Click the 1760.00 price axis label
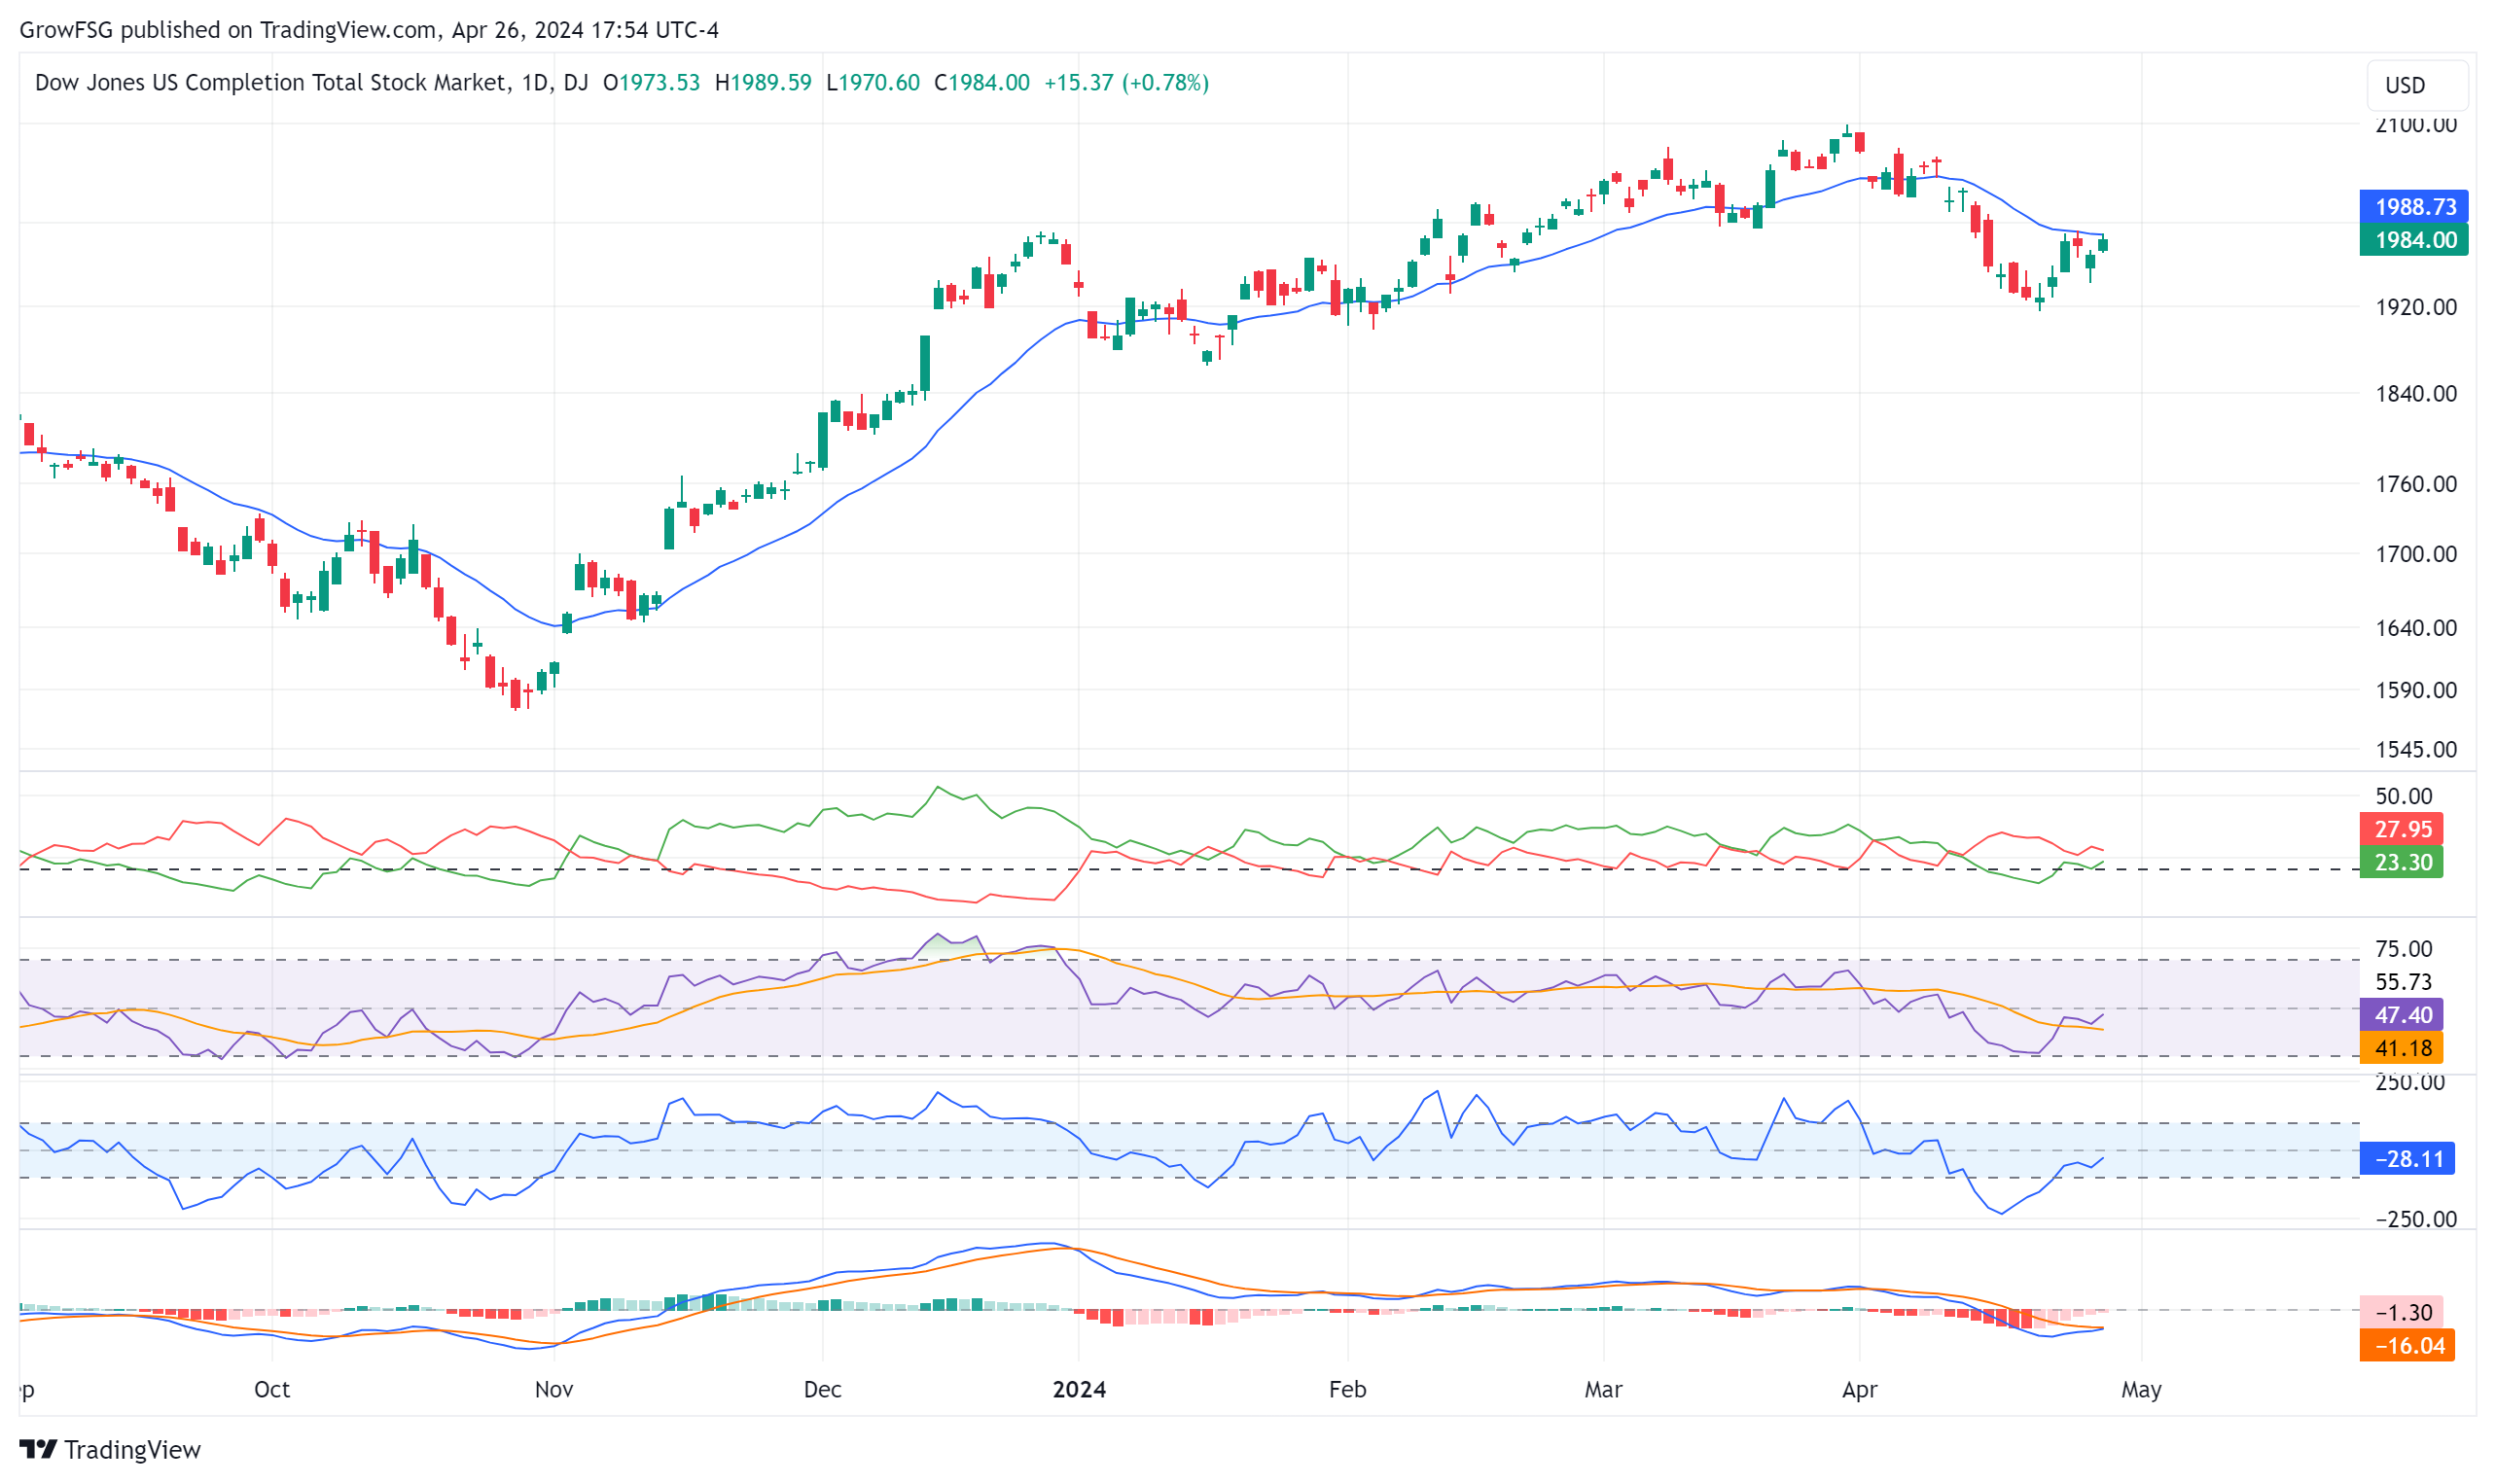Viewport: 2496px width, 1484px height. tap(2415, 484)
